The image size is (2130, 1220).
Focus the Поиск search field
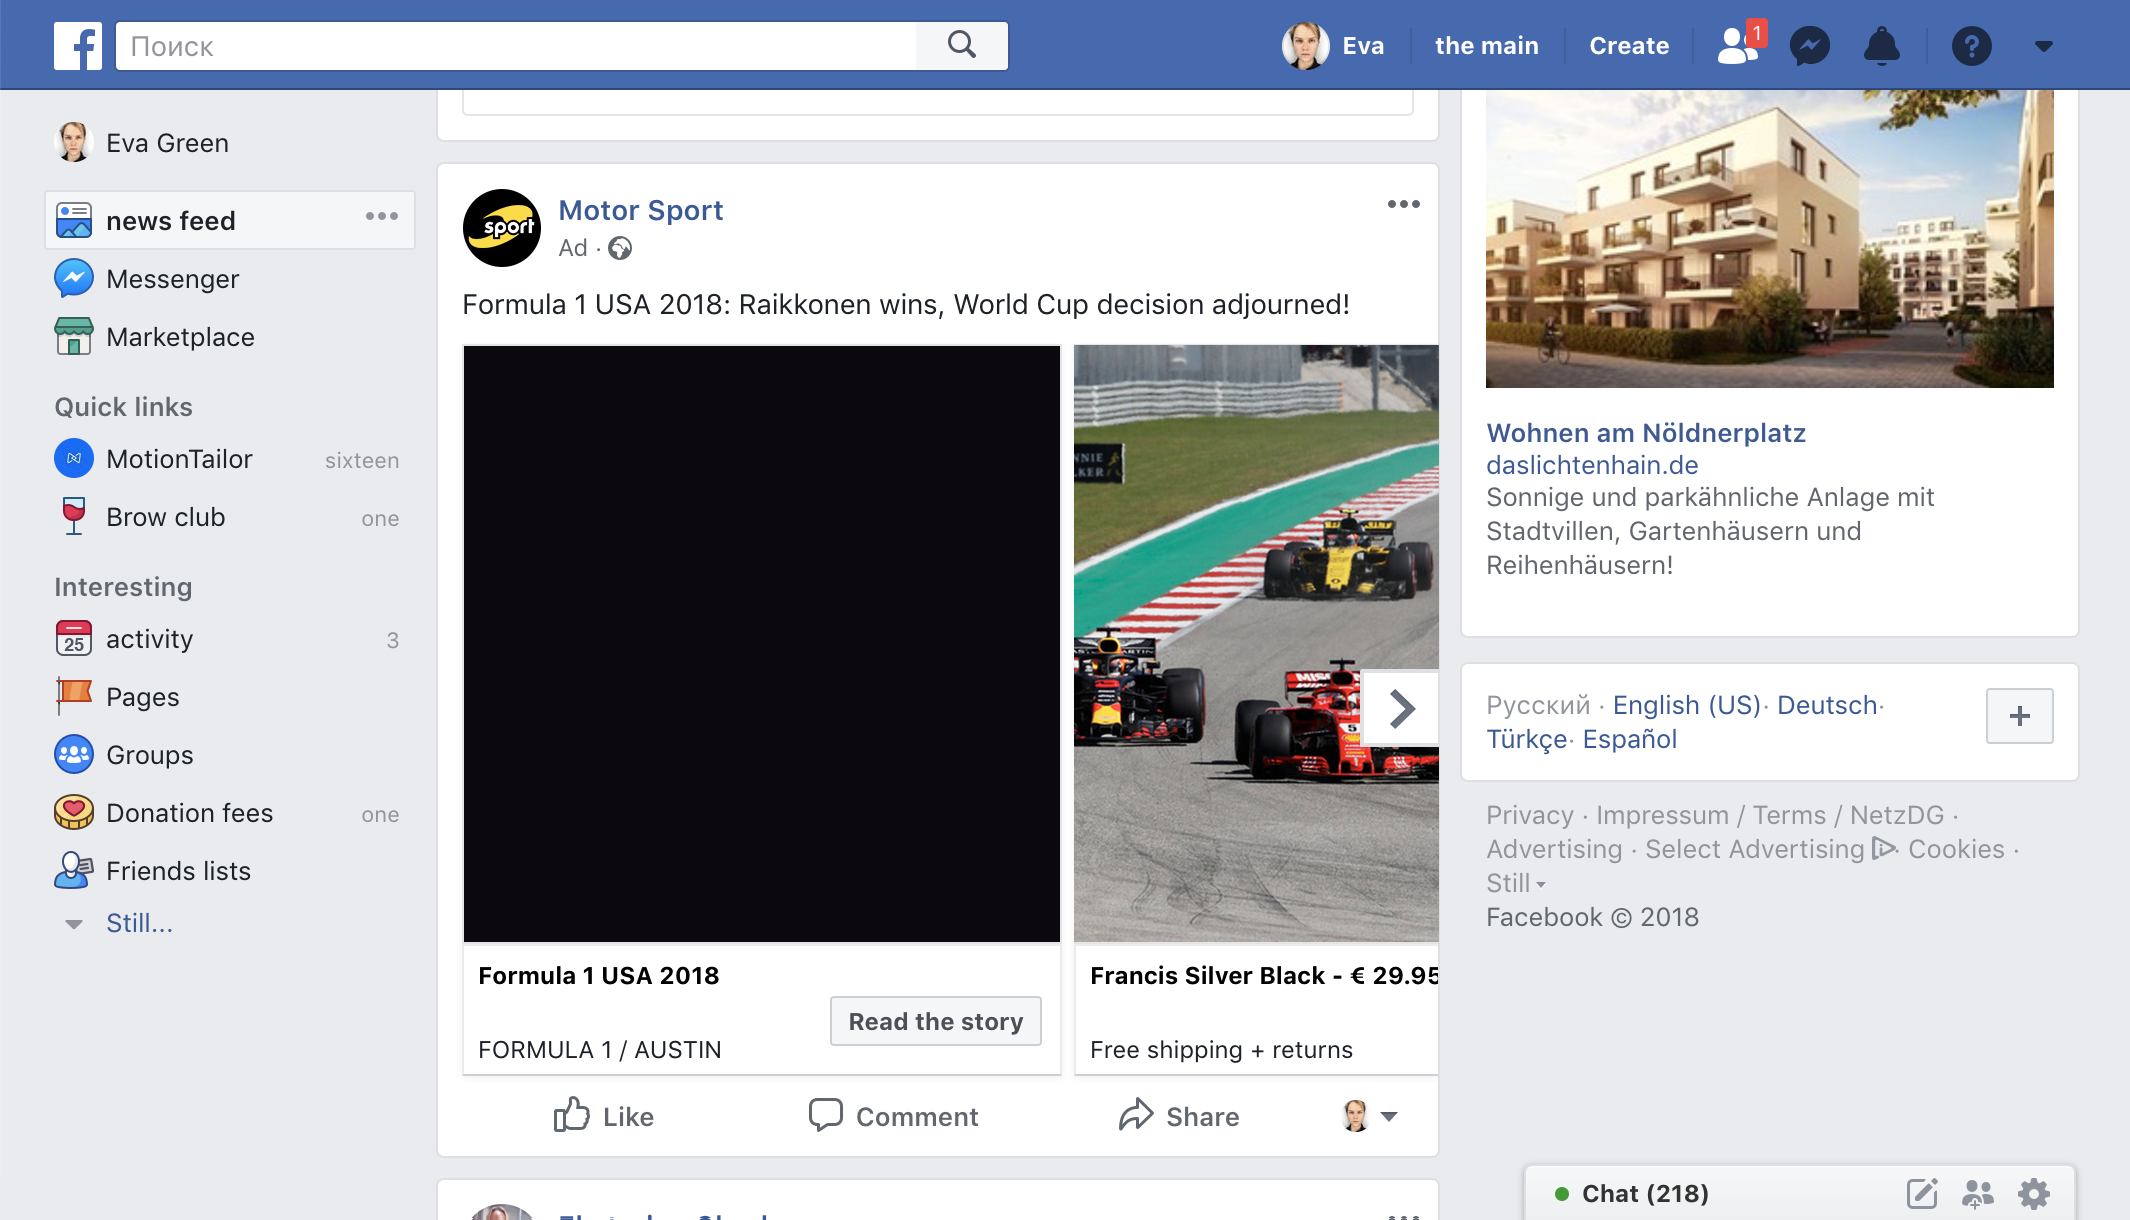(516, 46)
